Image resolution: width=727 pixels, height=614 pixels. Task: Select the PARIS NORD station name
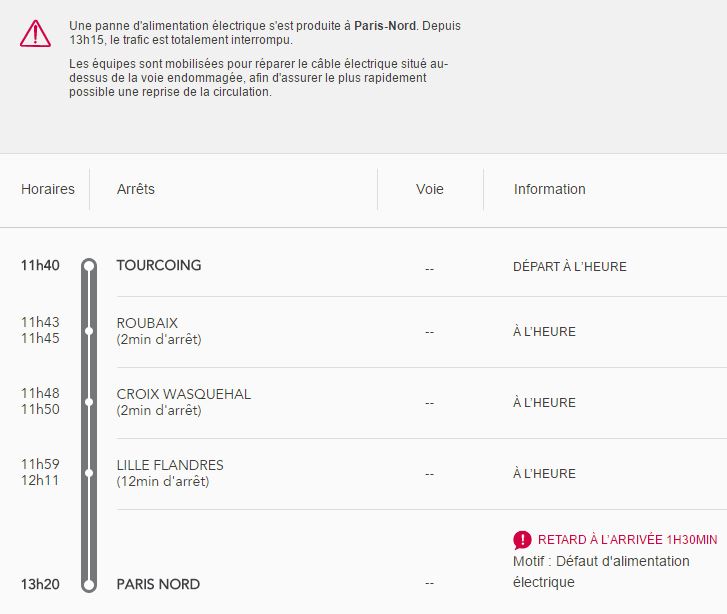coord(158,584)
